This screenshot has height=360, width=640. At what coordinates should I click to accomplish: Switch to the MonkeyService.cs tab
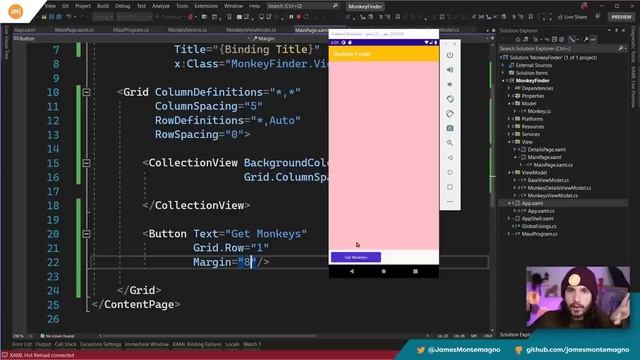click(187, 30)
